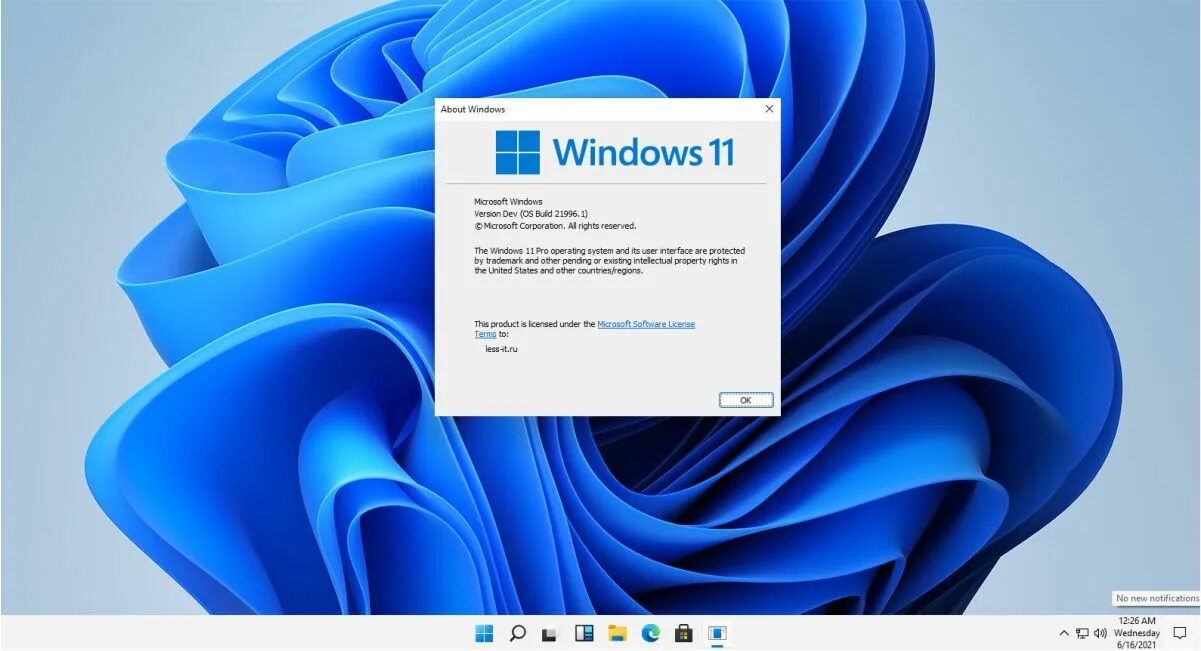Open the Widgets panel icon
The width and height of the screenshot is (1201, 651).
coord(584,633)
